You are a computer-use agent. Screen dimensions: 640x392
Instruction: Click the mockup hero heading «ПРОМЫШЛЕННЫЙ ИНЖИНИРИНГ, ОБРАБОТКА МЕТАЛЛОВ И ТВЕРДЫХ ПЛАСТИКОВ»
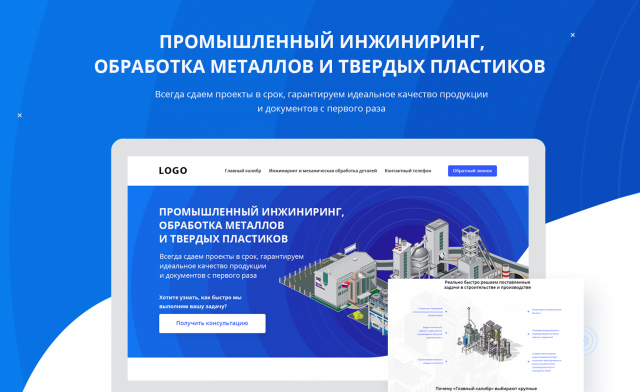click(x=251, y=225)
